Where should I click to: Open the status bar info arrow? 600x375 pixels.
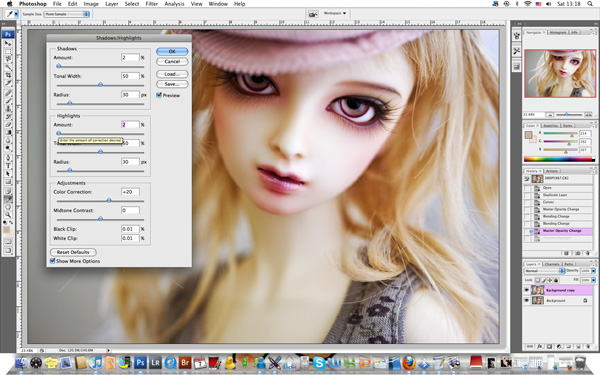(x=109, y=350)
